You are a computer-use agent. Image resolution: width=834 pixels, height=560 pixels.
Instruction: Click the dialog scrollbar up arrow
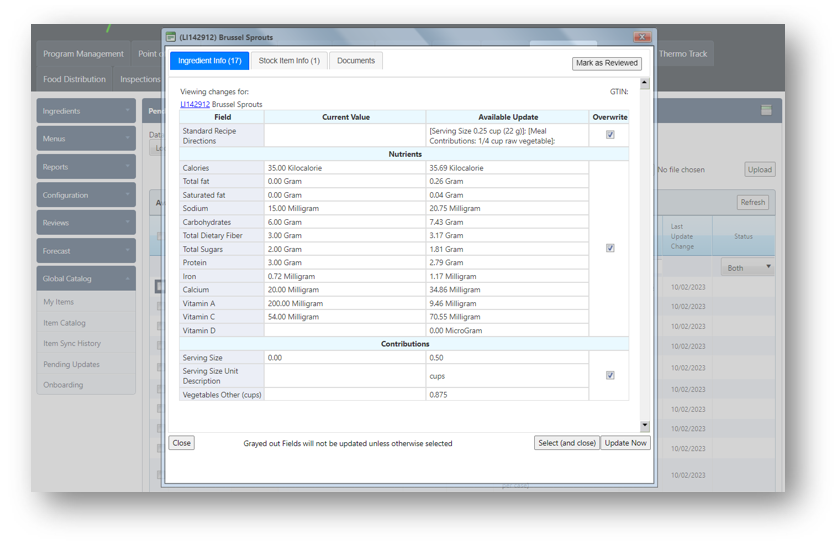[x=645, y=83]
